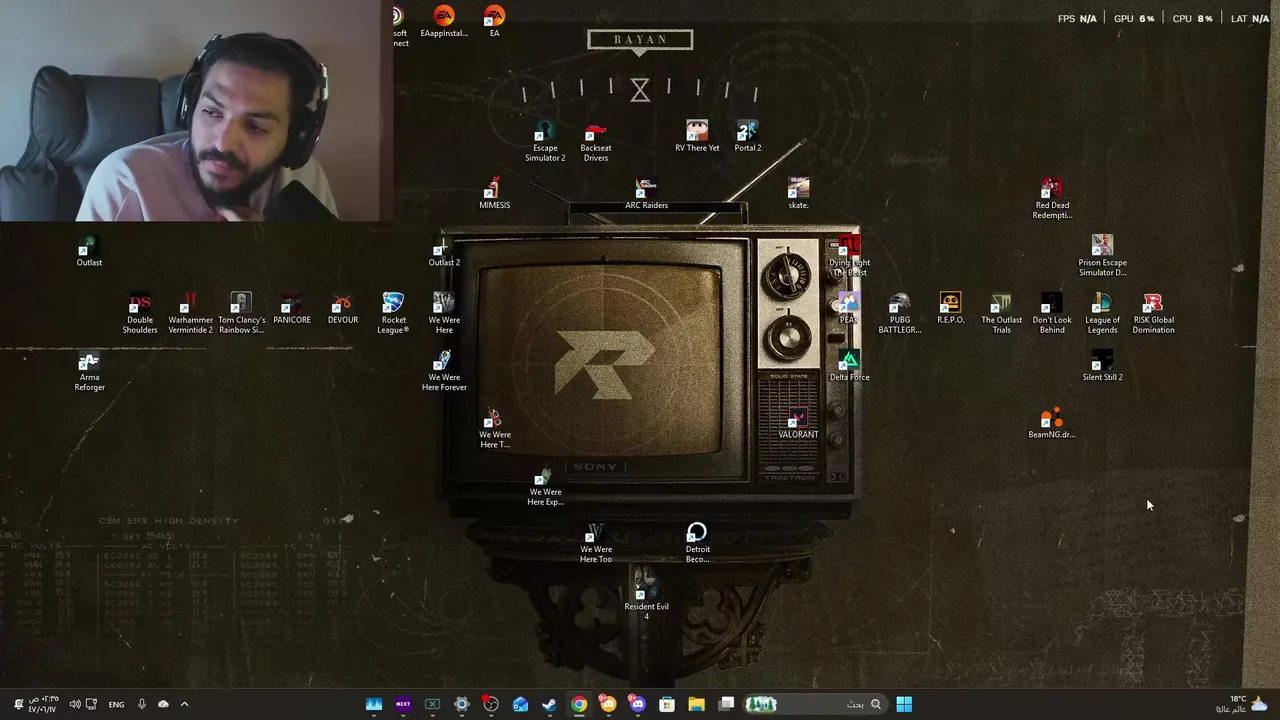Select Tom Clancy's Rainbow Six shortcut

[241, 314]
